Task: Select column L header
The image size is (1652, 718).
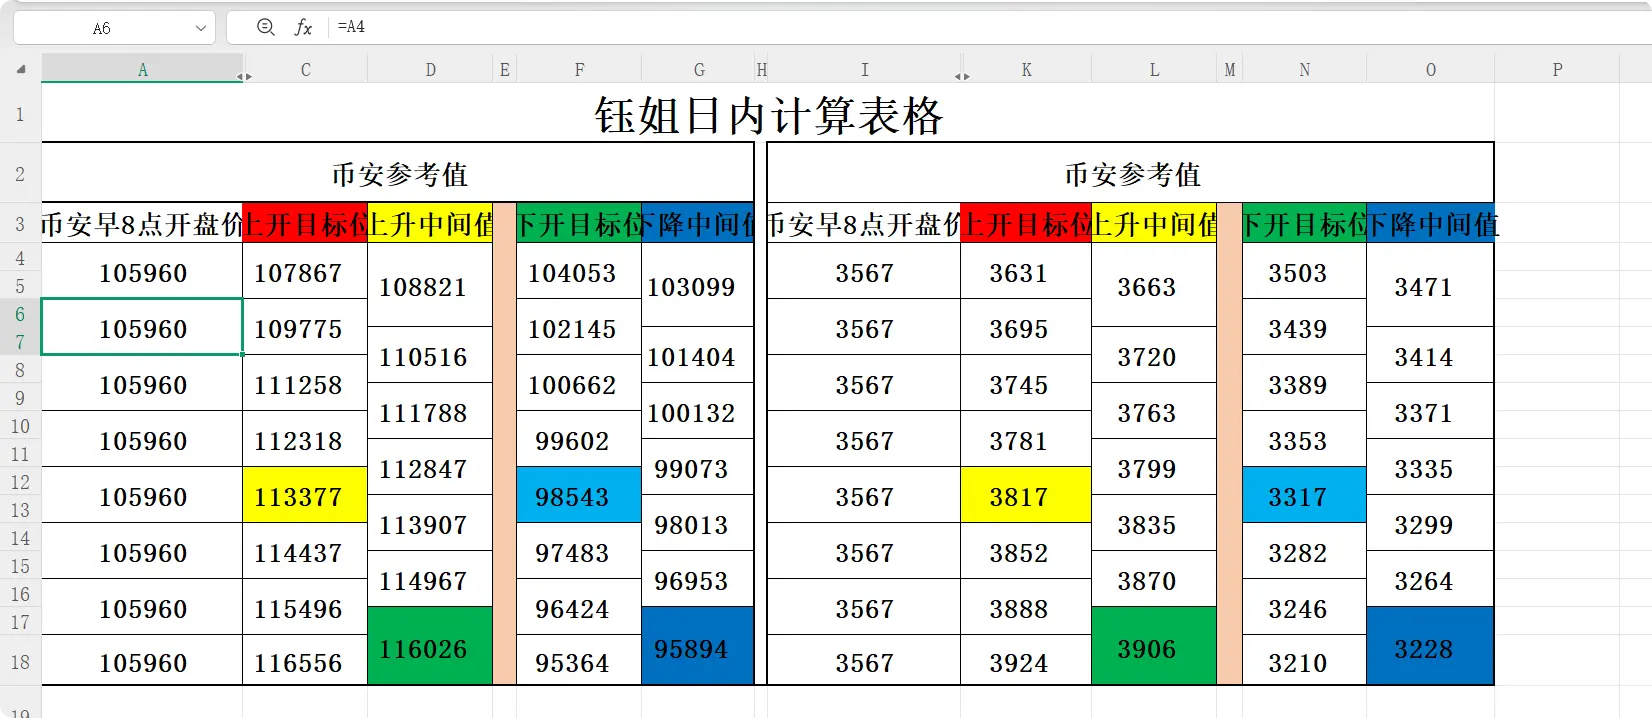Action: (1154, 69)
